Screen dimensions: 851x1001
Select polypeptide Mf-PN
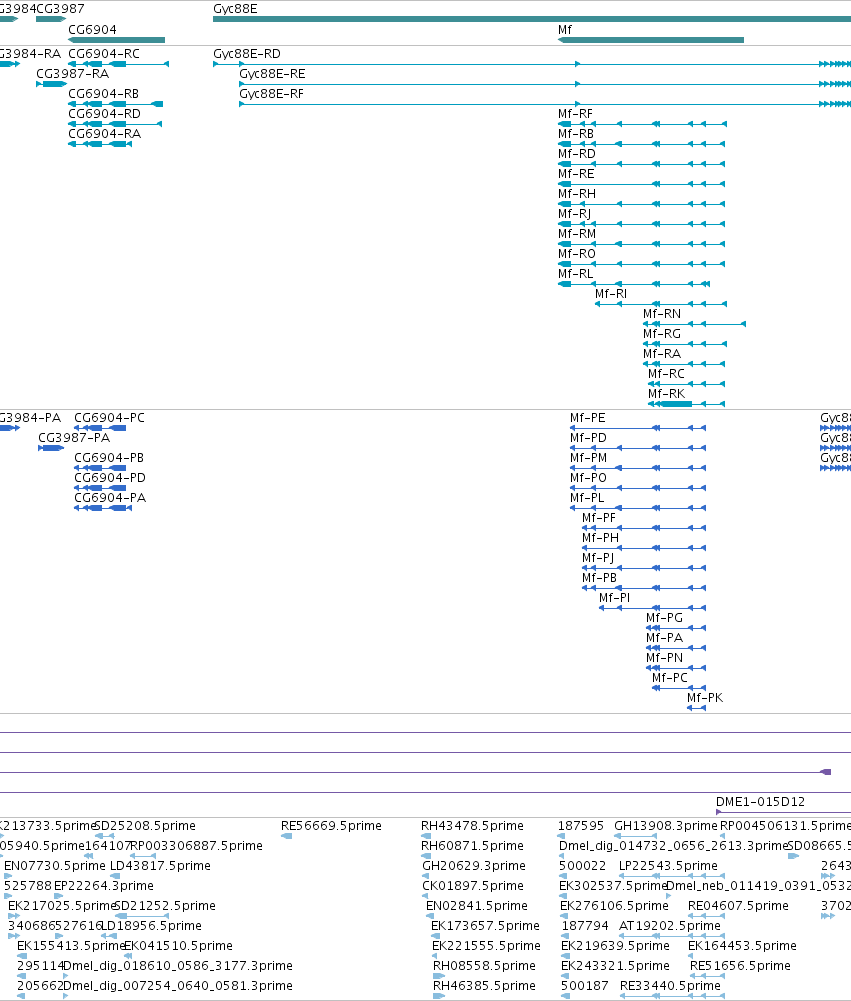click(664, 658)
